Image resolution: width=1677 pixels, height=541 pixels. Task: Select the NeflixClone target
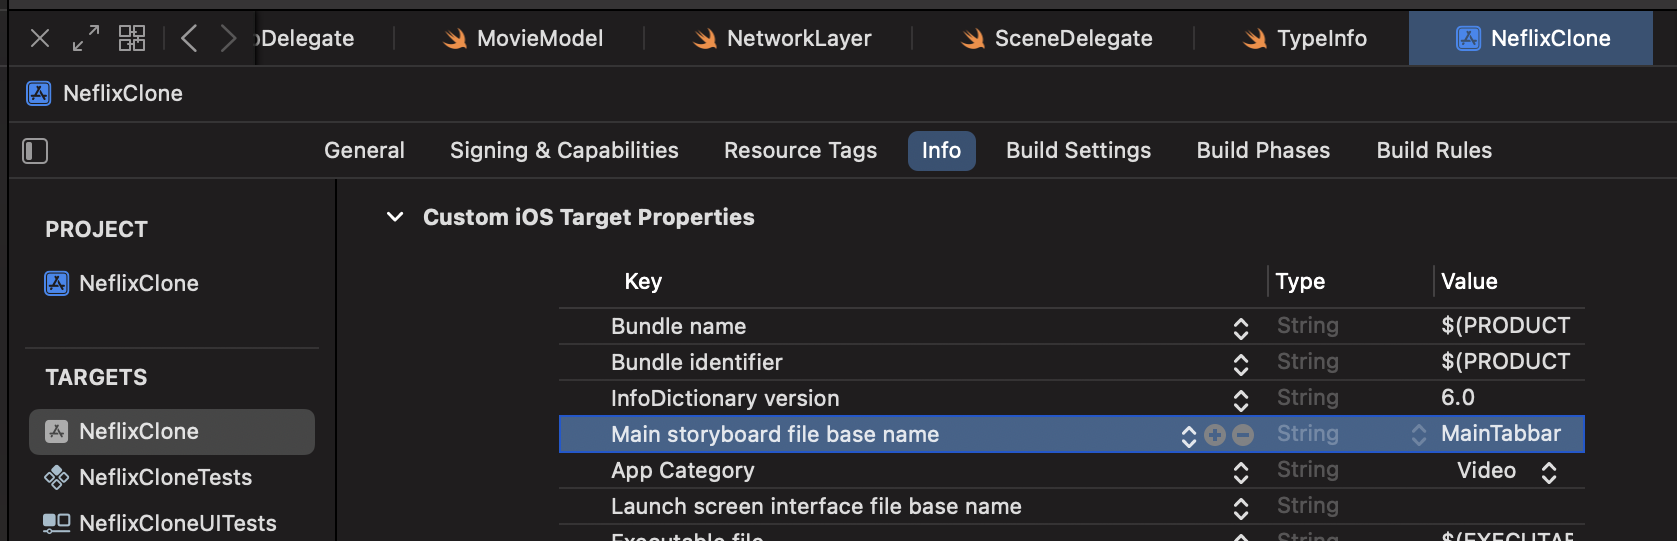coord(172,431)
